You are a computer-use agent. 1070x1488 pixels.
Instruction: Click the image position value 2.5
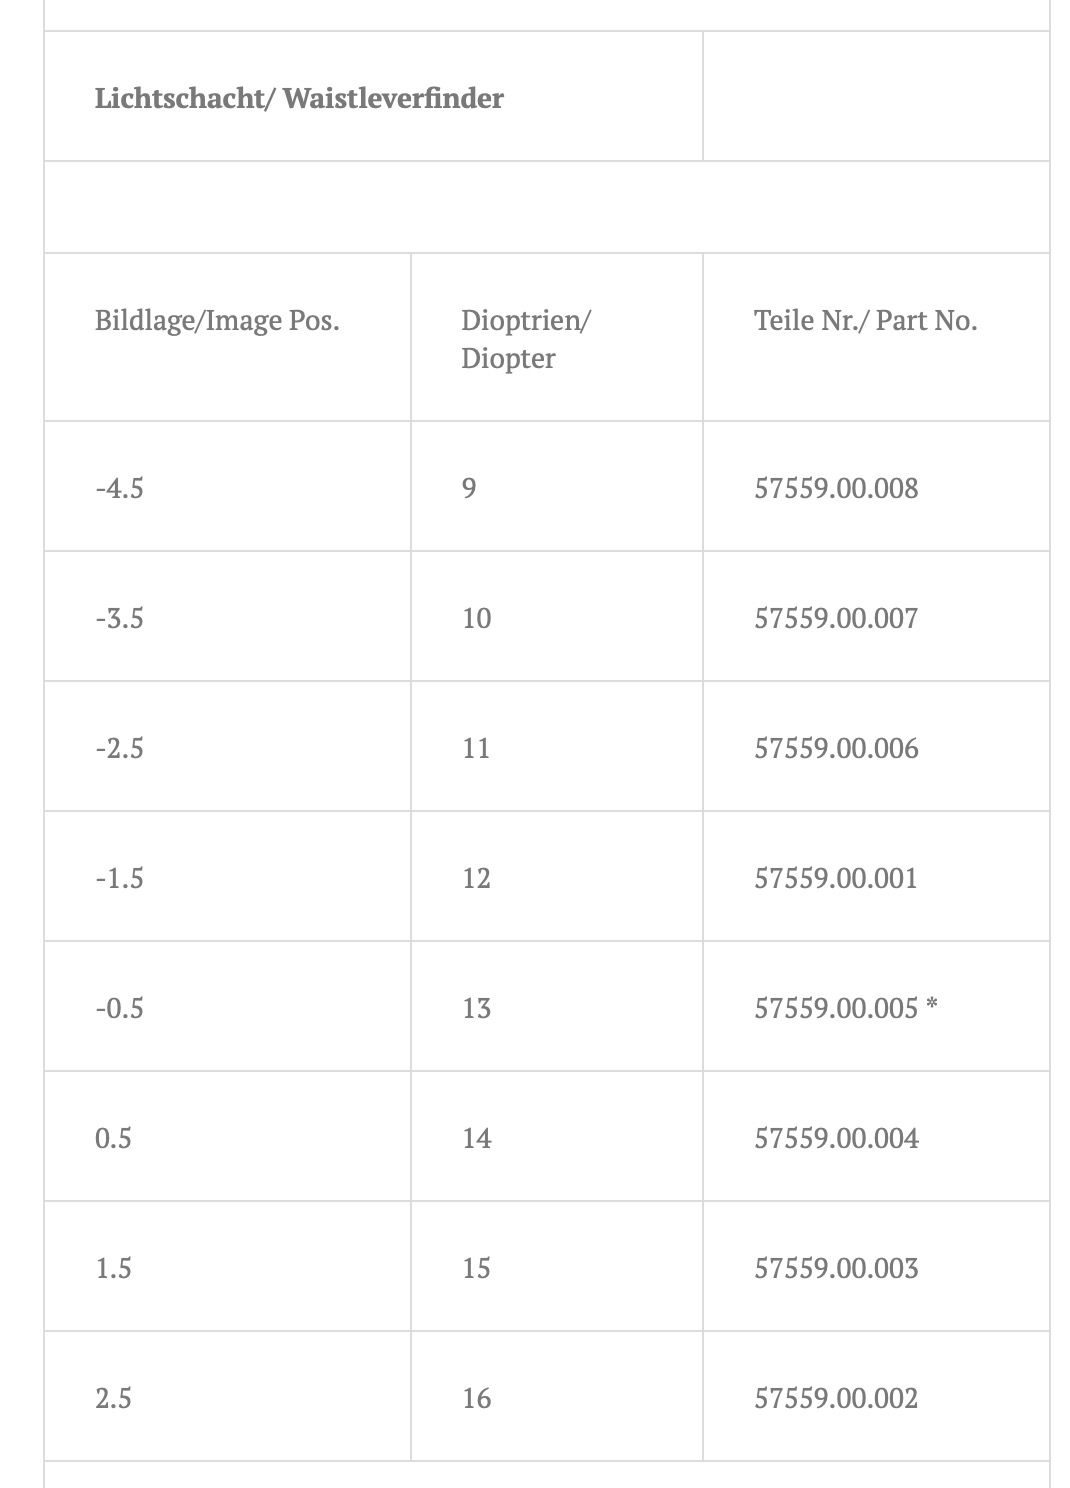(x=113, y=1398)
